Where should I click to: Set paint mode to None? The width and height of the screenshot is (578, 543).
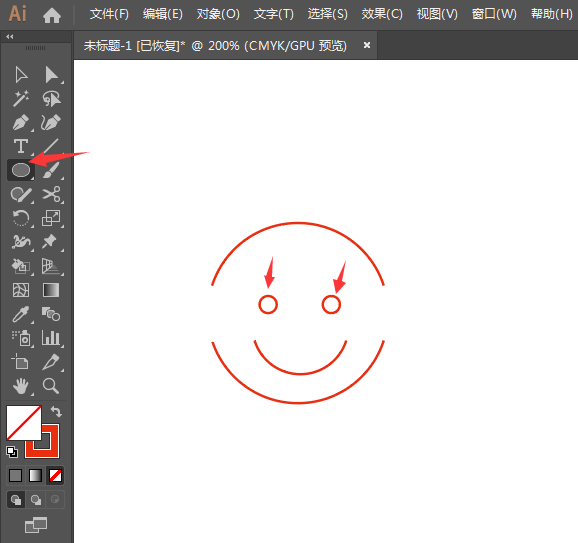[55, 476]
